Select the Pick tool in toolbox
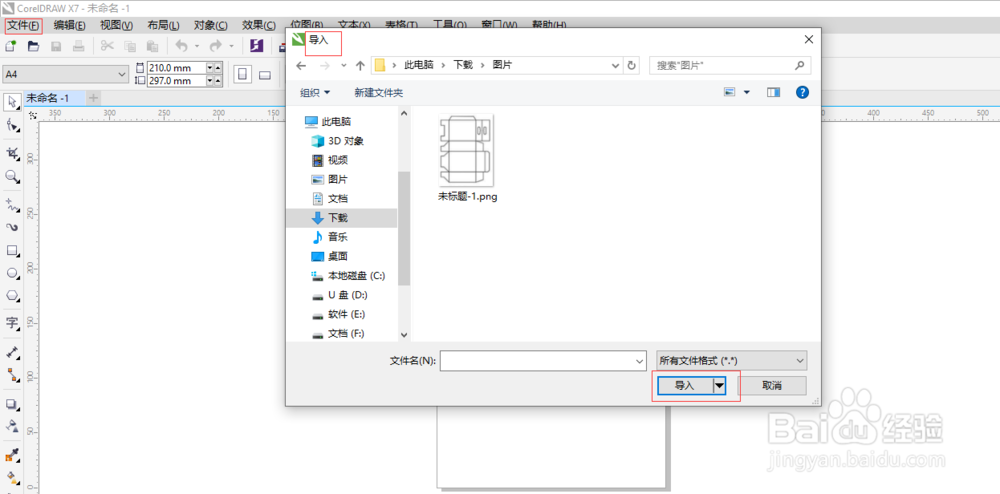This screenshot has width=1000, height=494. pyautogui.click(x=11, y=101)
